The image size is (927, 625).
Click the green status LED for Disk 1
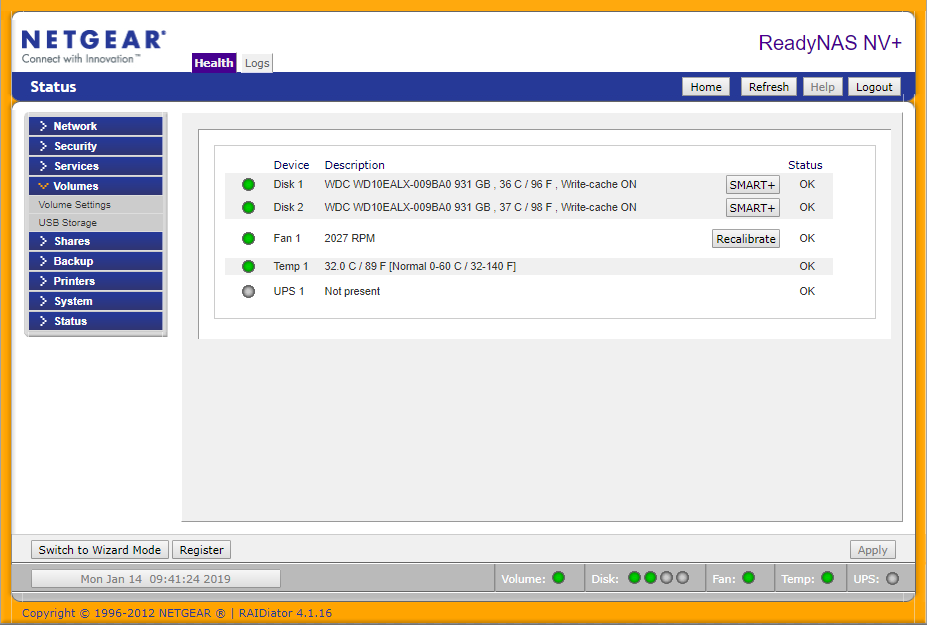coord(249,185)
